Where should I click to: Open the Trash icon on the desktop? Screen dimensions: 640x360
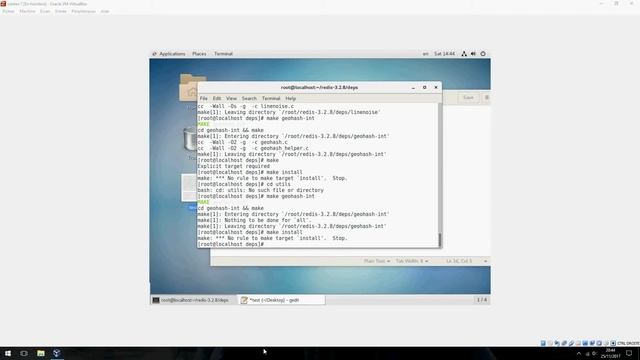click(190, 139)
